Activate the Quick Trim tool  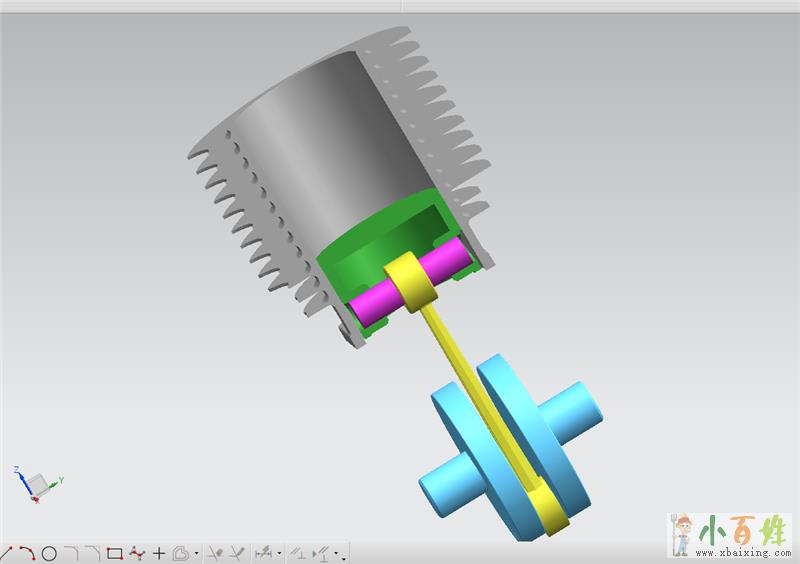coord(214,553)
